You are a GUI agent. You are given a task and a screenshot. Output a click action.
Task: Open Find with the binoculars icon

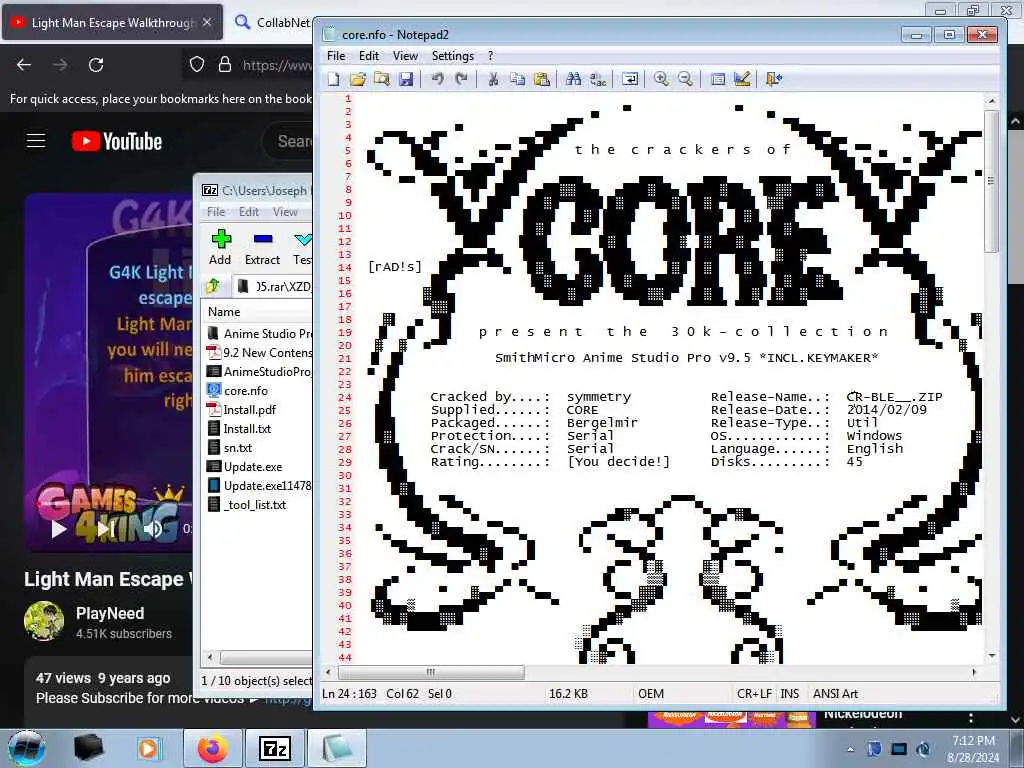[x=573, y=79]
